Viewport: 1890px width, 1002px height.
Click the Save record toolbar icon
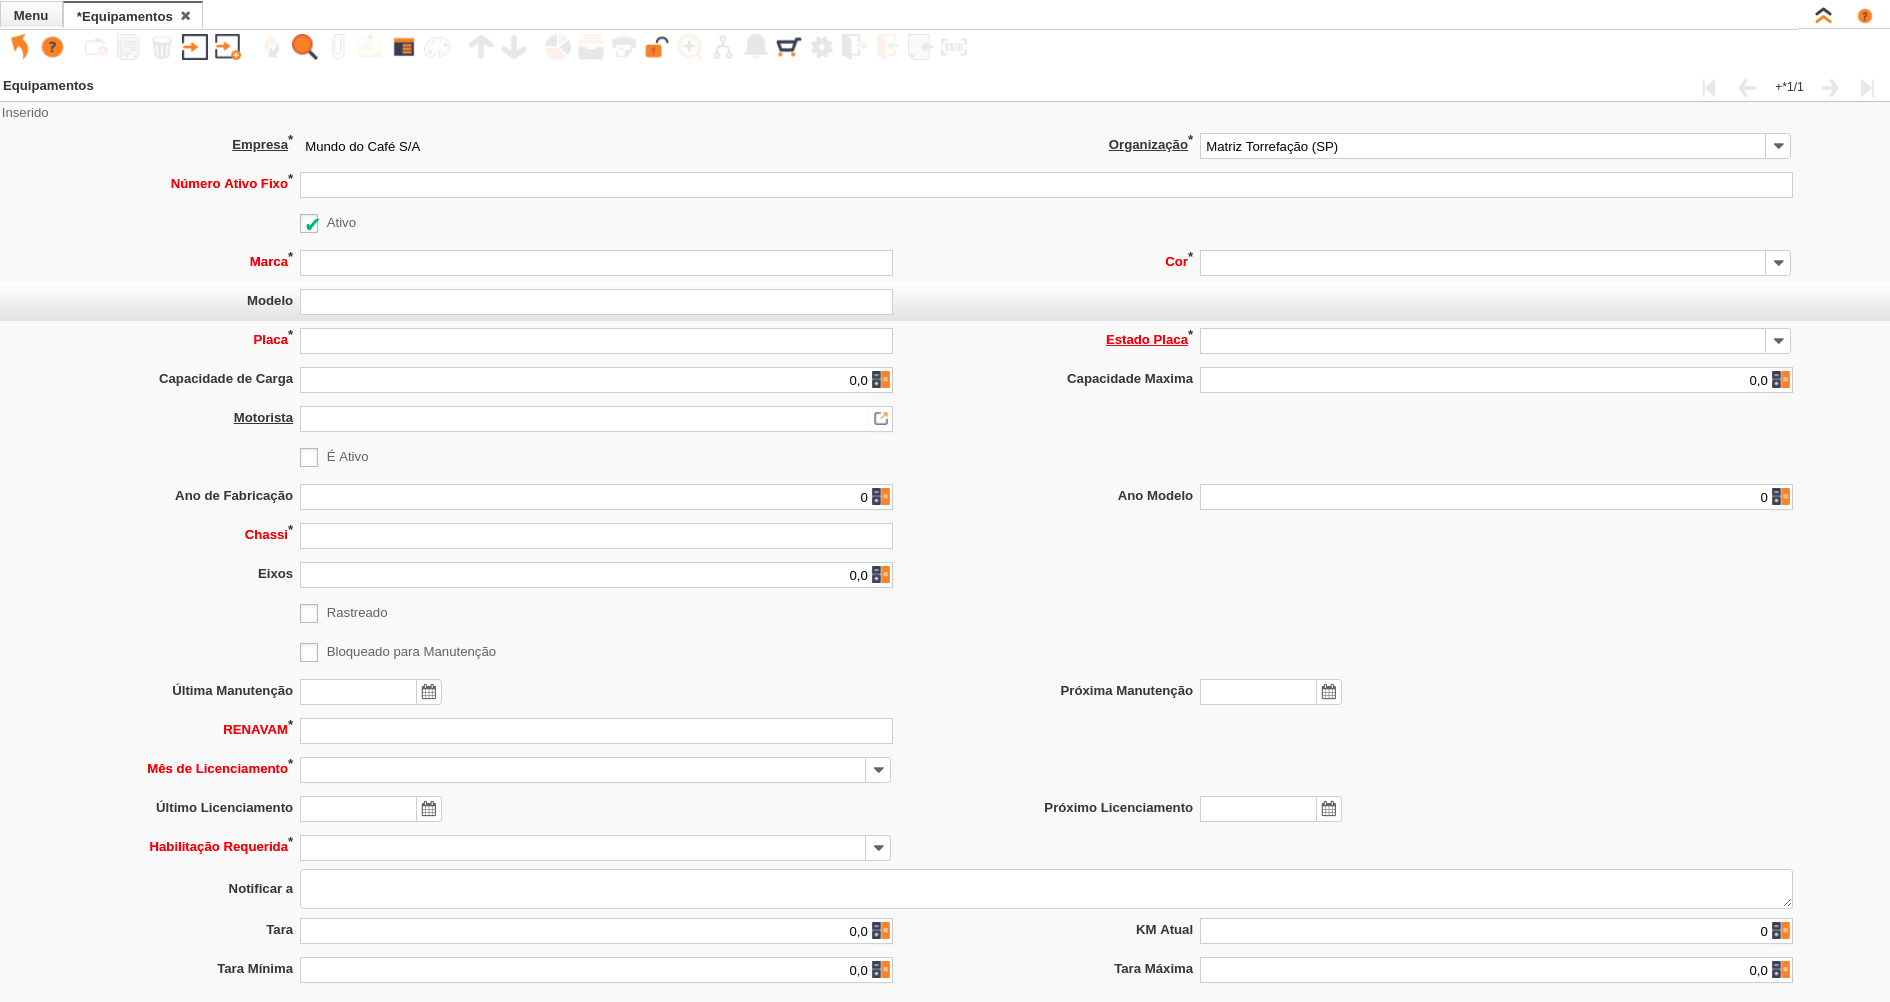pos(195,47)
